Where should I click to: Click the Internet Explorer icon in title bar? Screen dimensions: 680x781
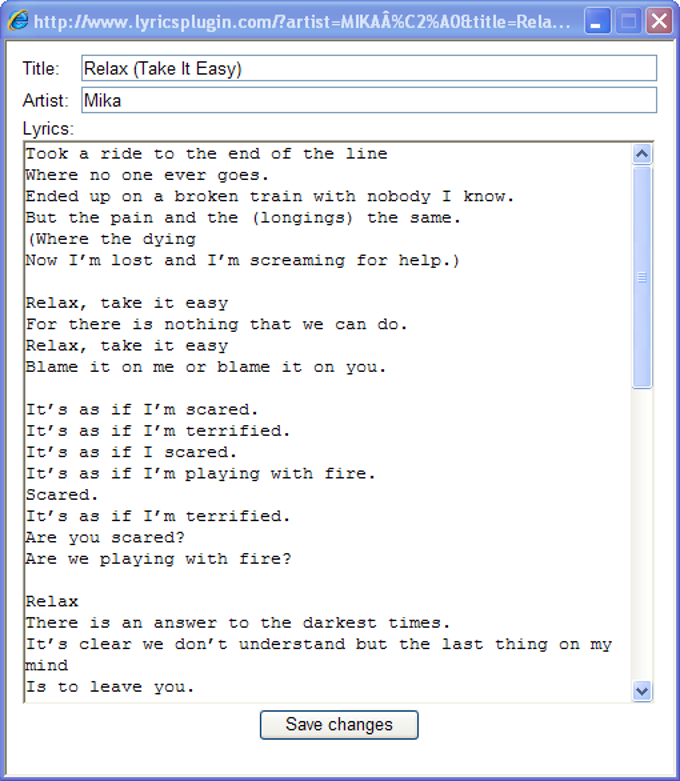point(18,21)
